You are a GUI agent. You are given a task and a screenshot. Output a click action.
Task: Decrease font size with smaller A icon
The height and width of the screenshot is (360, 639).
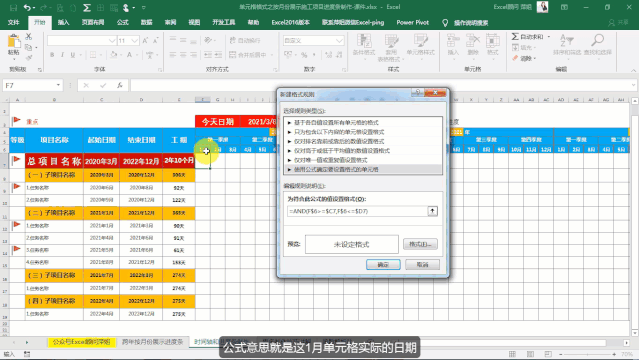click(156, 40)
